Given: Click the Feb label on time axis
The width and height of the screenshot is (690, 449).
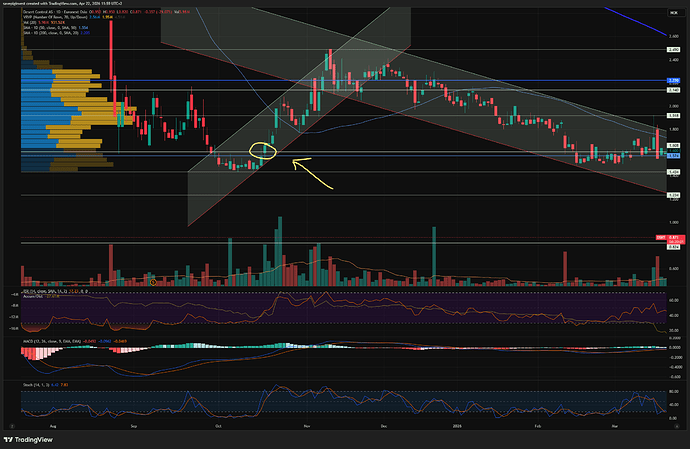Looking at the screenshot, I should pyautogui.click(x=537, y=426).
